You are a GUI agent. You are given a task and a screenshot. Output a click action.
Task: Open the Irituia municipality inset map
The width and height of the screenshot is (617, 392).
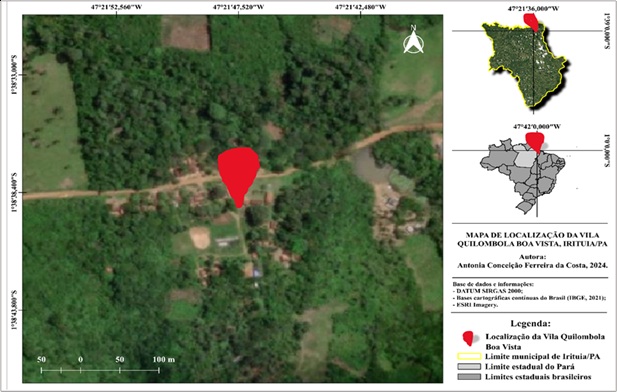(526, 65)
